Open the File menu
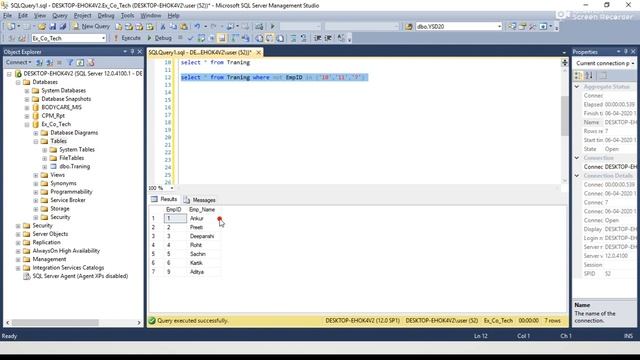640x360 pixels. (x=7, y=16)
